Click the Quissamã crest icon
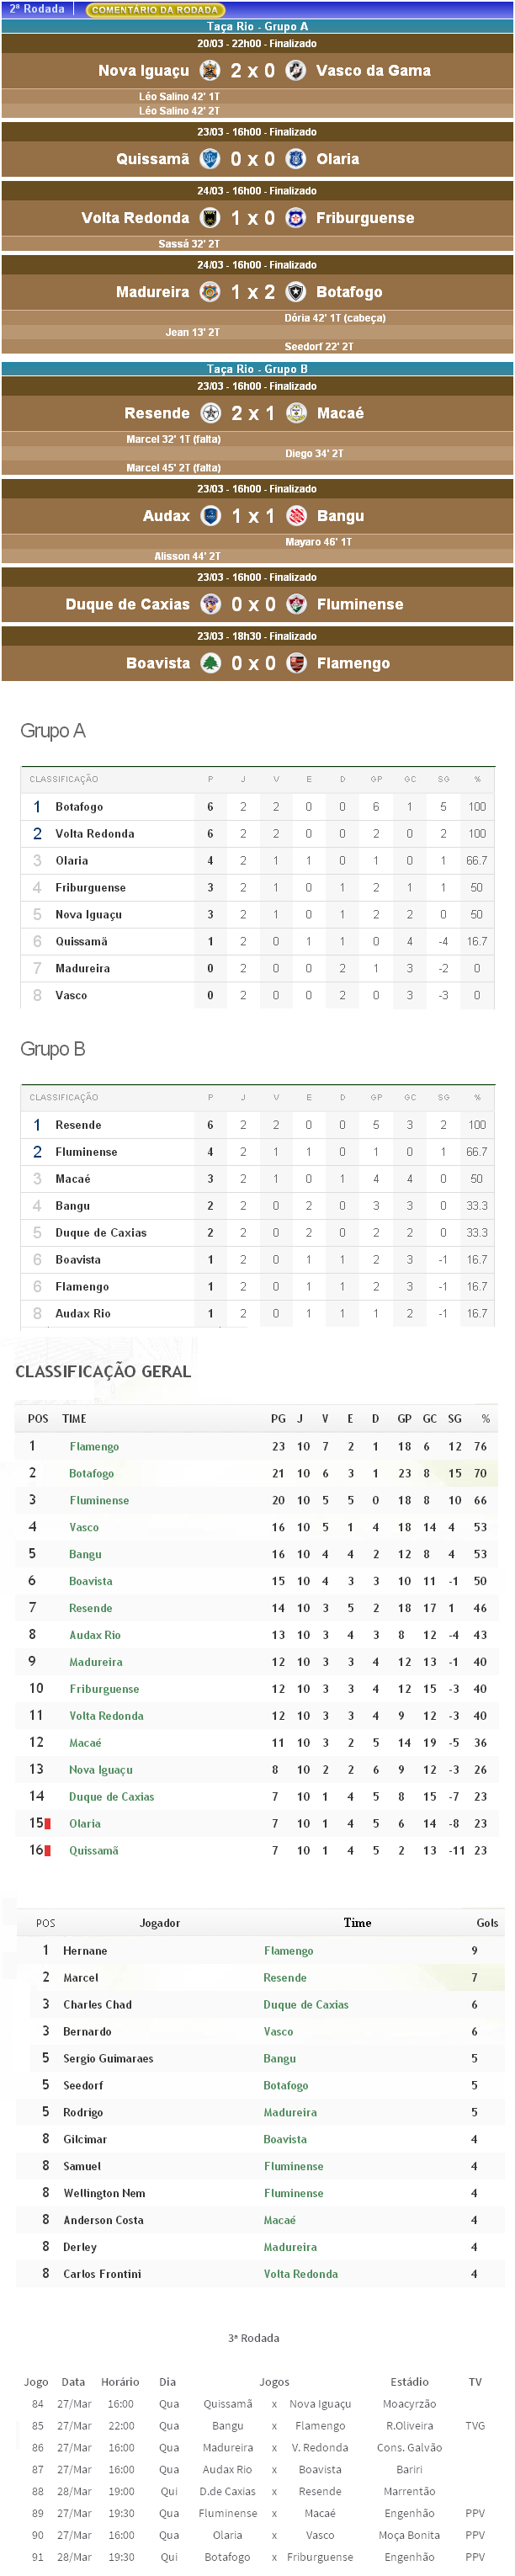The image size is (515, 2576). 210,159
